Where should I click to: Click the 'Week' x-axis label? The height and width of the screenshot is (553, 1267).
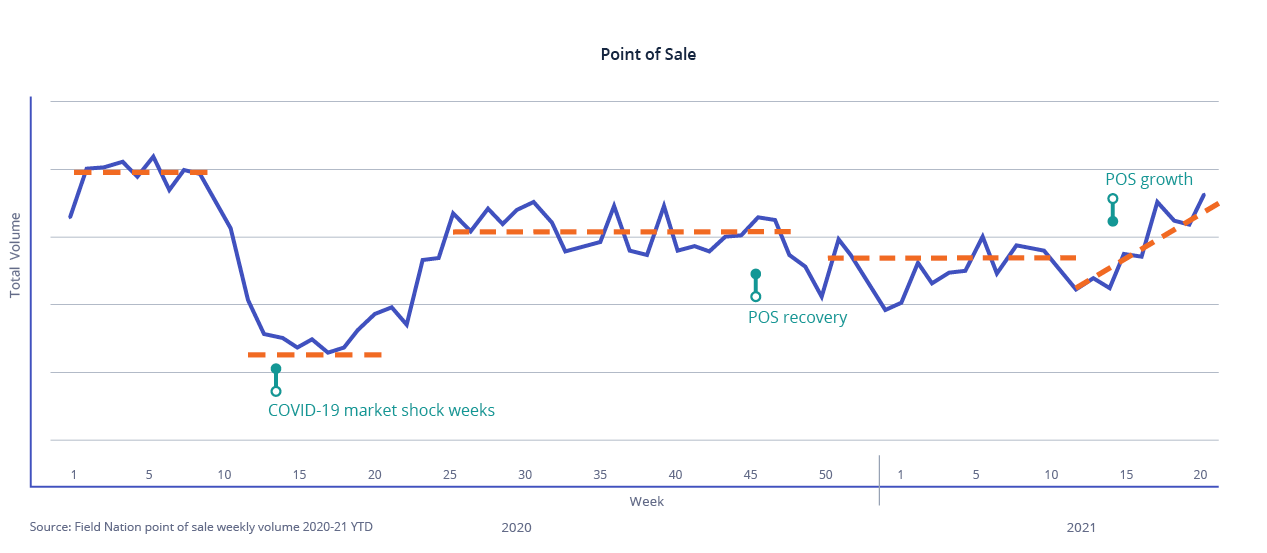pyautogui.click(x=646, y=500)
